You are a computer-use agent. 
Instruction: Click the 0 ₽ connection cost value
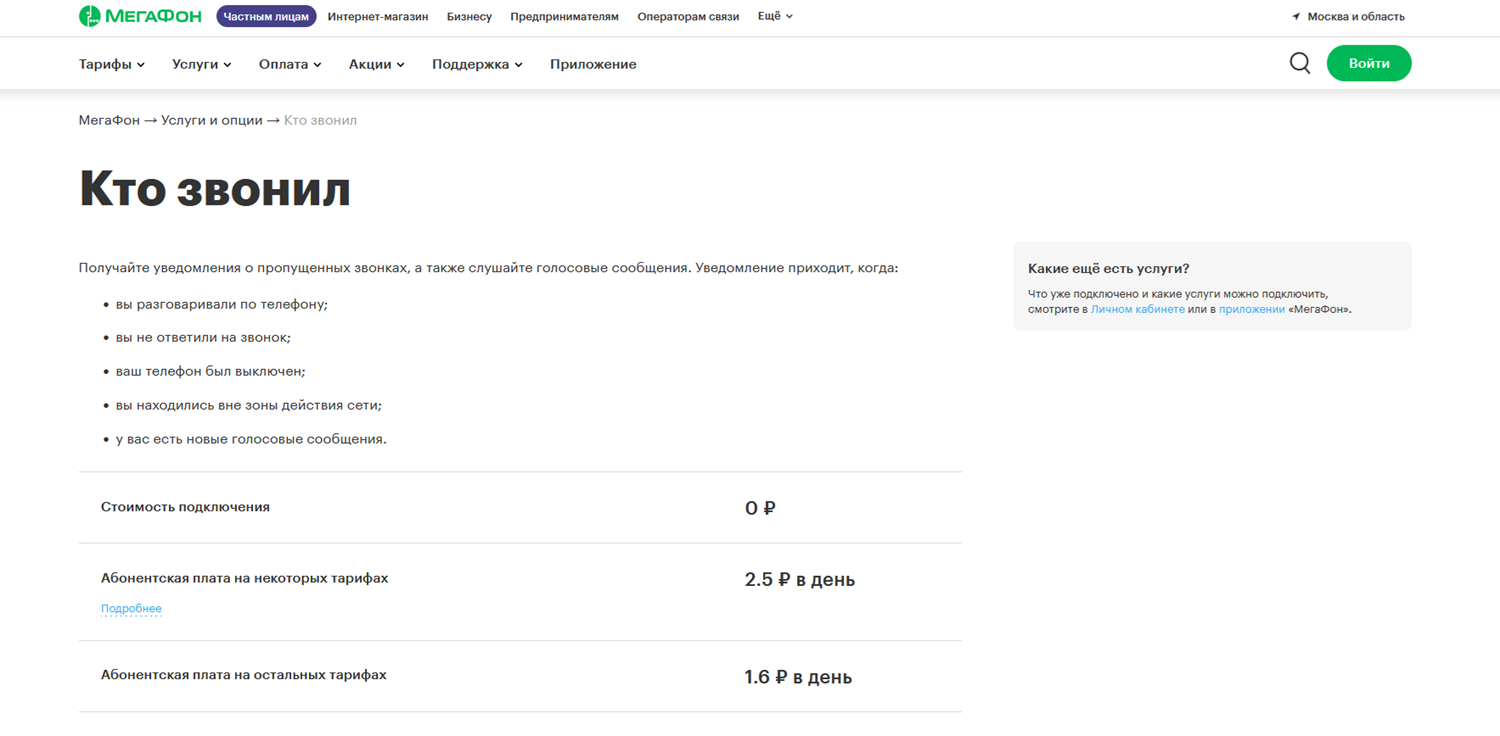click(760, 508)
